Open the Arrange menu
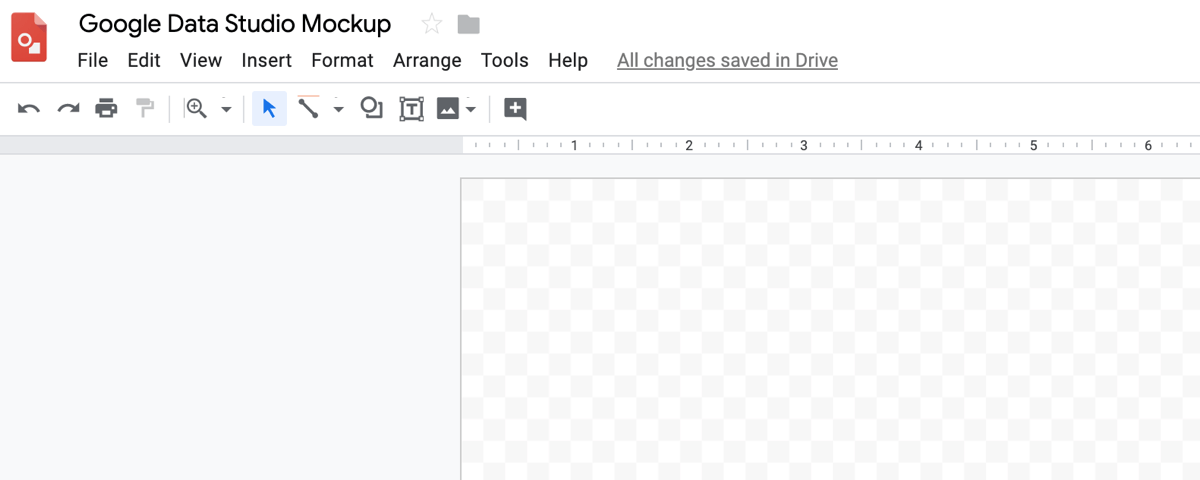The width and height of the screenshot is (1200, 480). pyautogui.click(x=427, y=60)
